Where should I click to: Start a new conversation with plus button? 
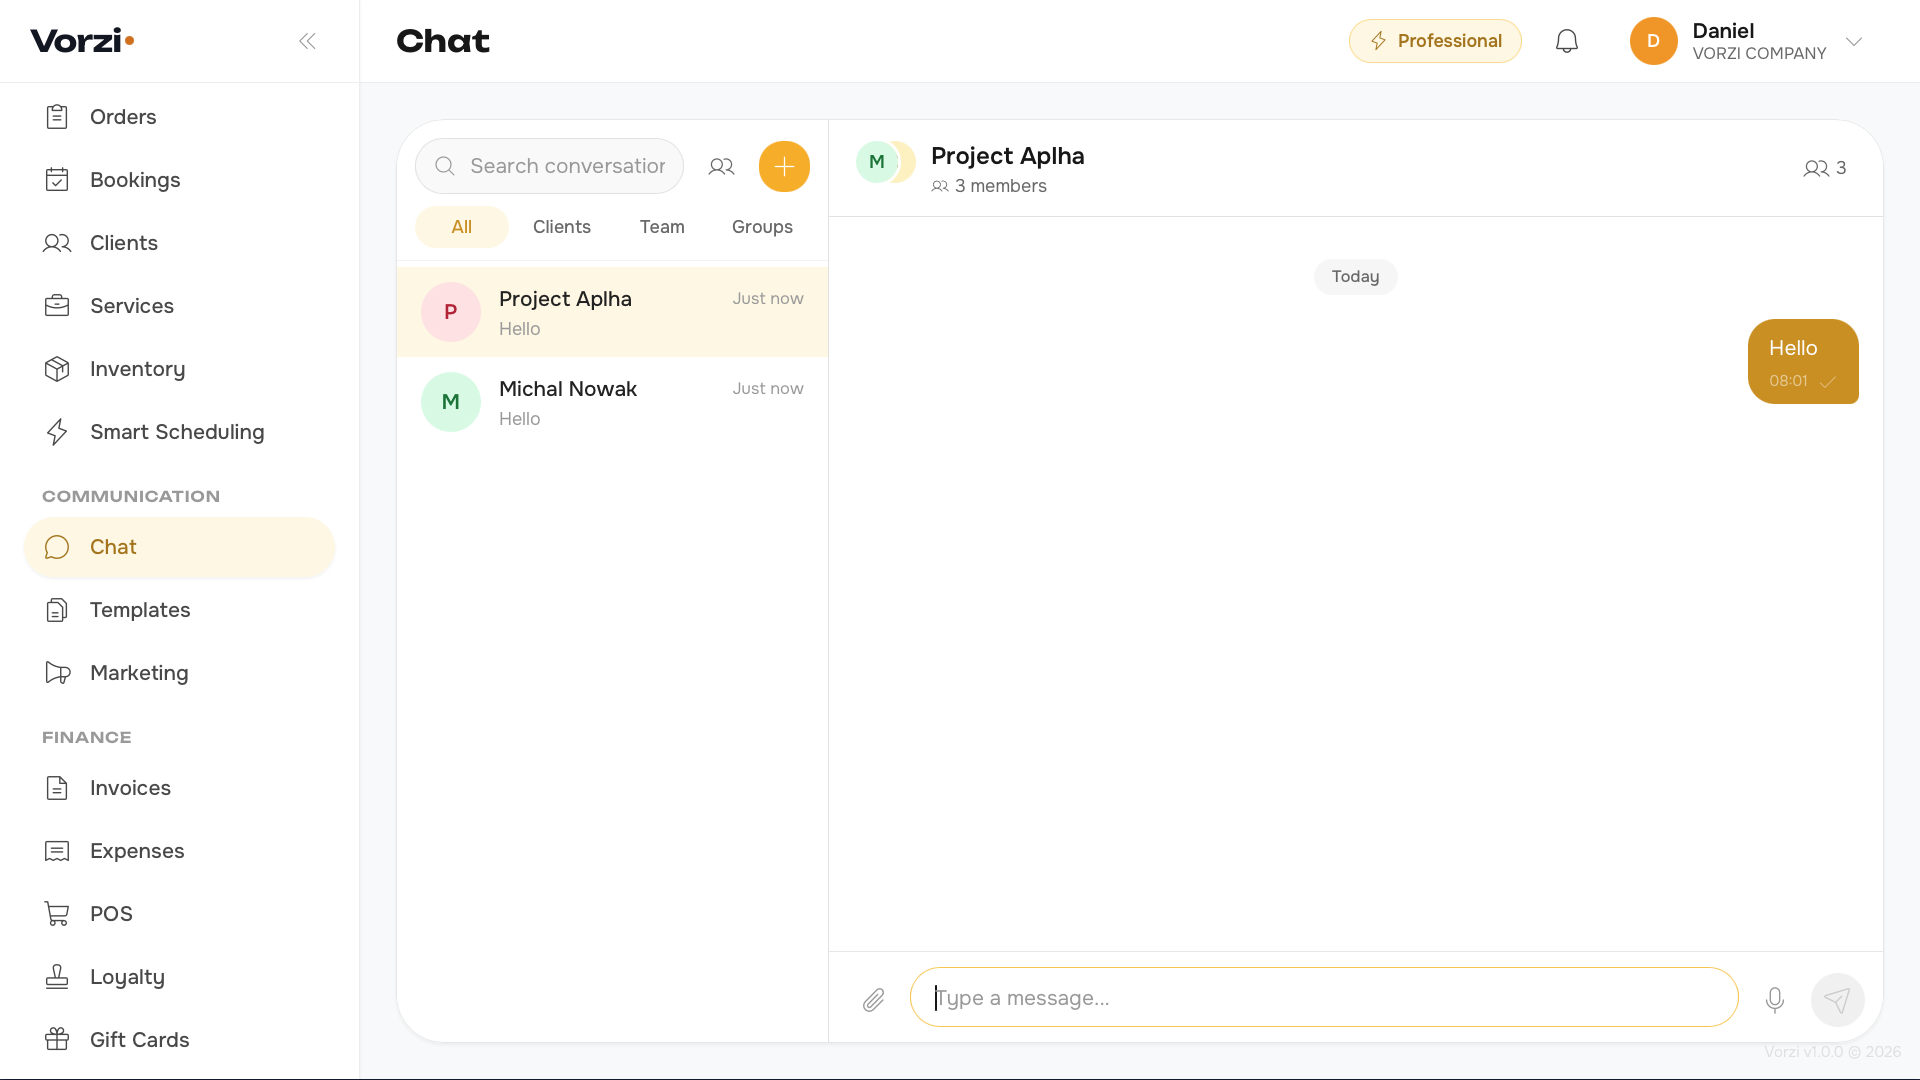point(784,166)
